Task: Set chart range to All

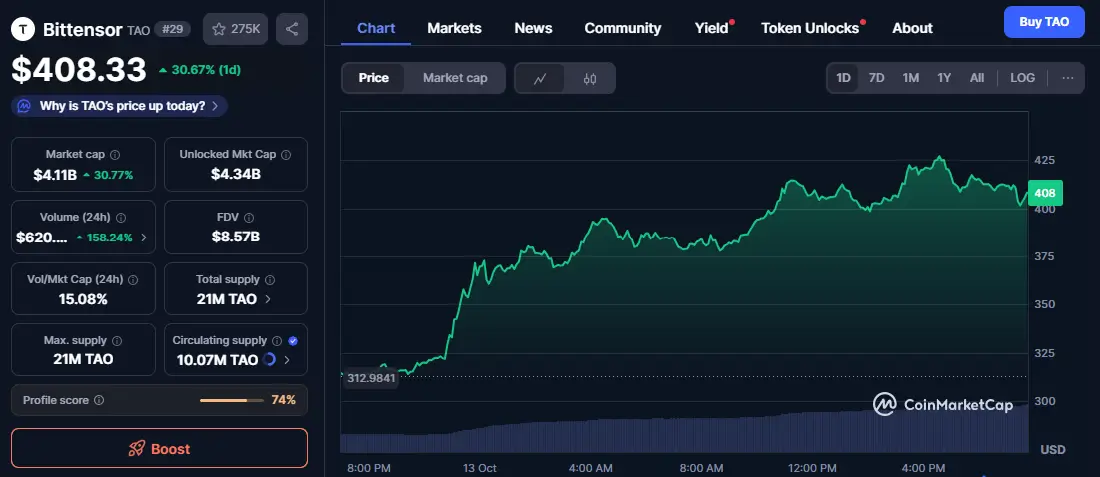Action: (x=977, y=78)
